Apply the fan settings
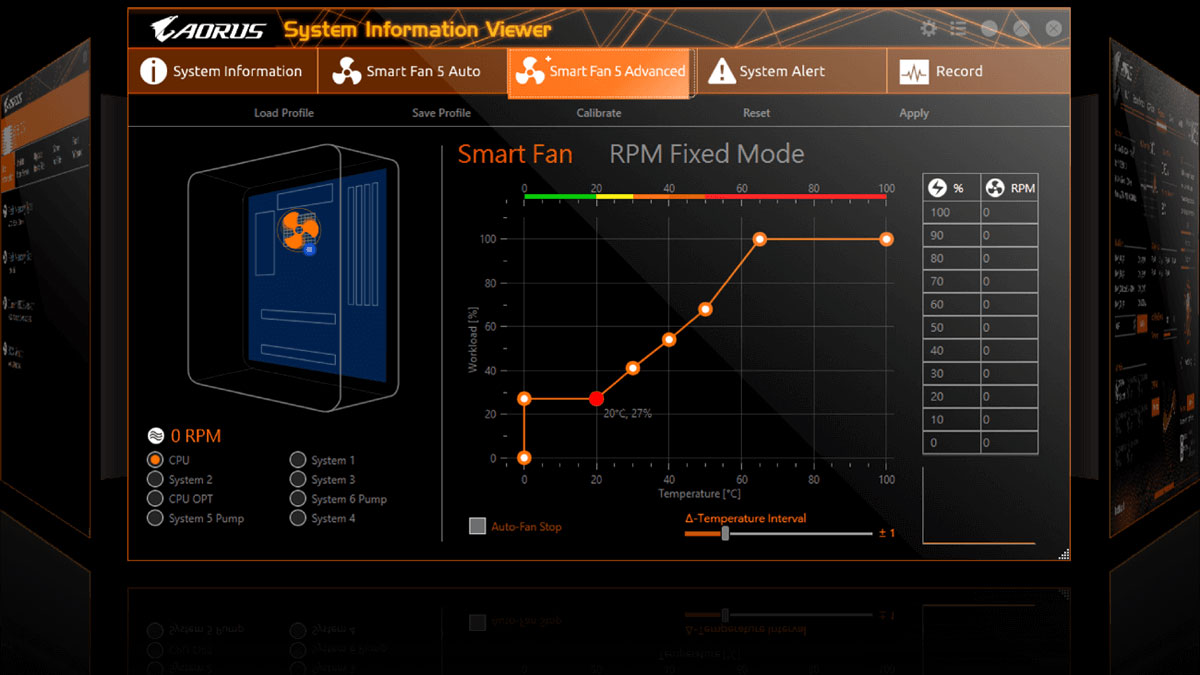Viewport: 1200px width, 675px height. coord(914,113)
